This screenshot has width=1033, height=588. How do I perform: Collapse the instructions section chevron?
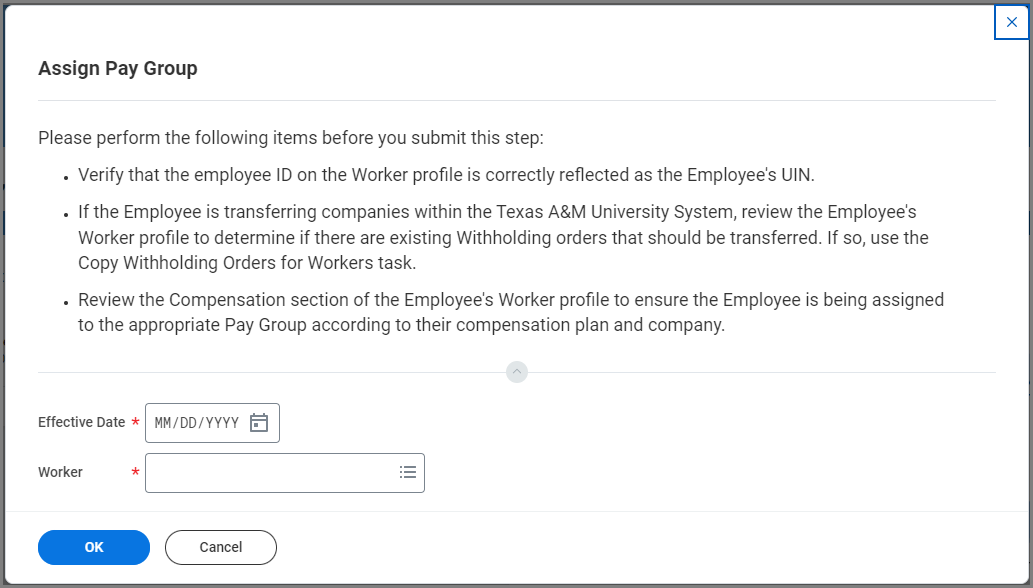[517, 372]
